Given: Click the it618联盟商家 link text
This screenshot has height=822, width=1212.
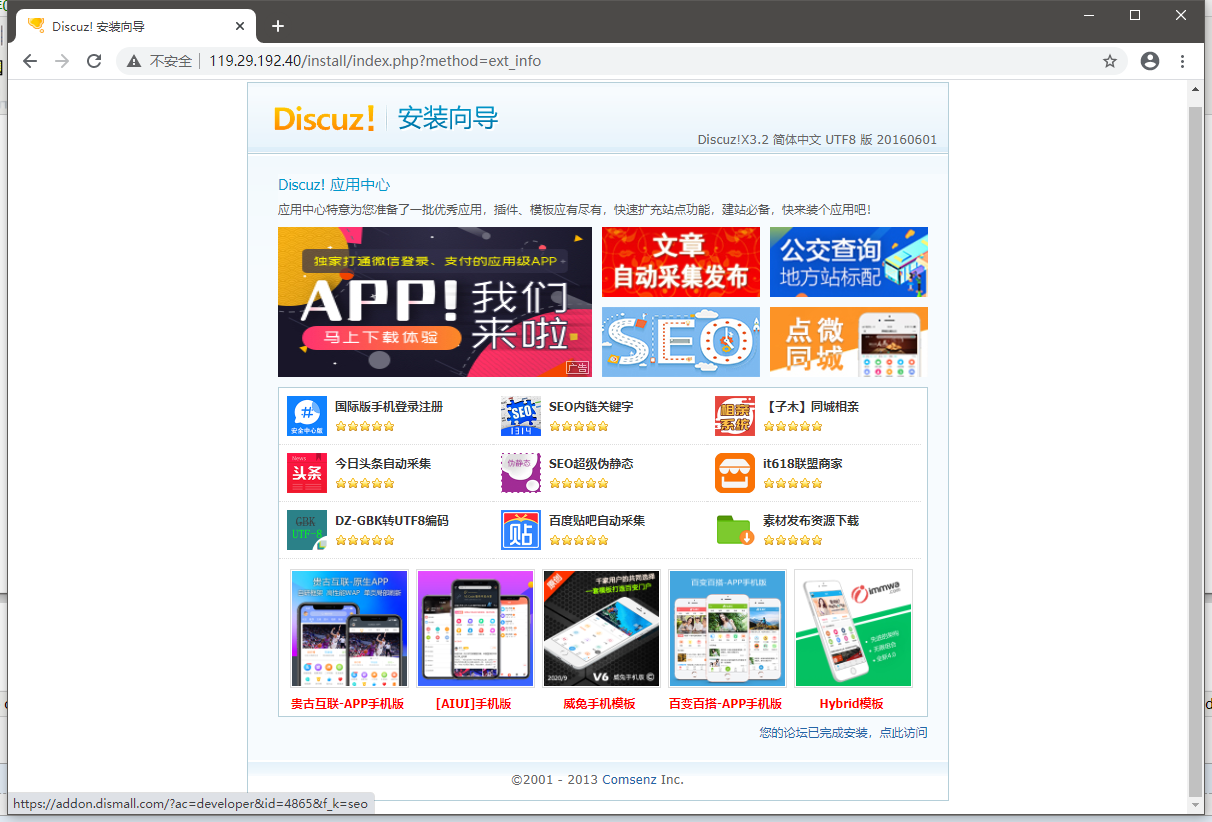Looking at the screenshot, I should (x=803, y=464).
